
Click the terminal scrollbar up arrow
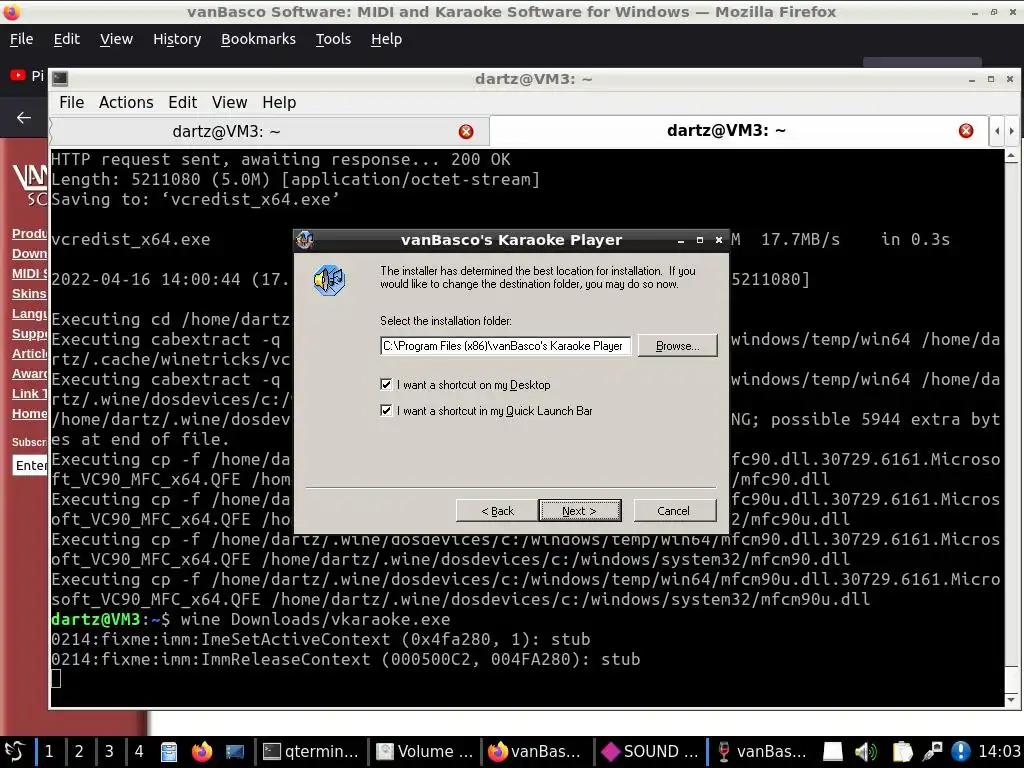tap(1011, 156)
